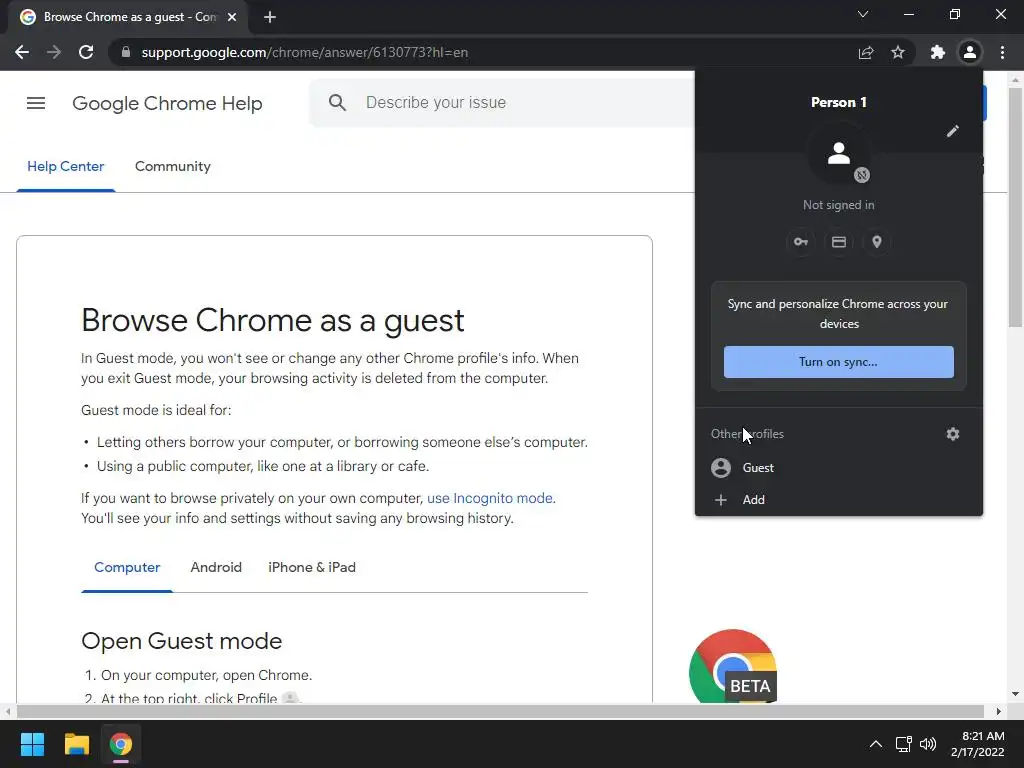Click the 'Open Guest mode' heading

[182, 641]
